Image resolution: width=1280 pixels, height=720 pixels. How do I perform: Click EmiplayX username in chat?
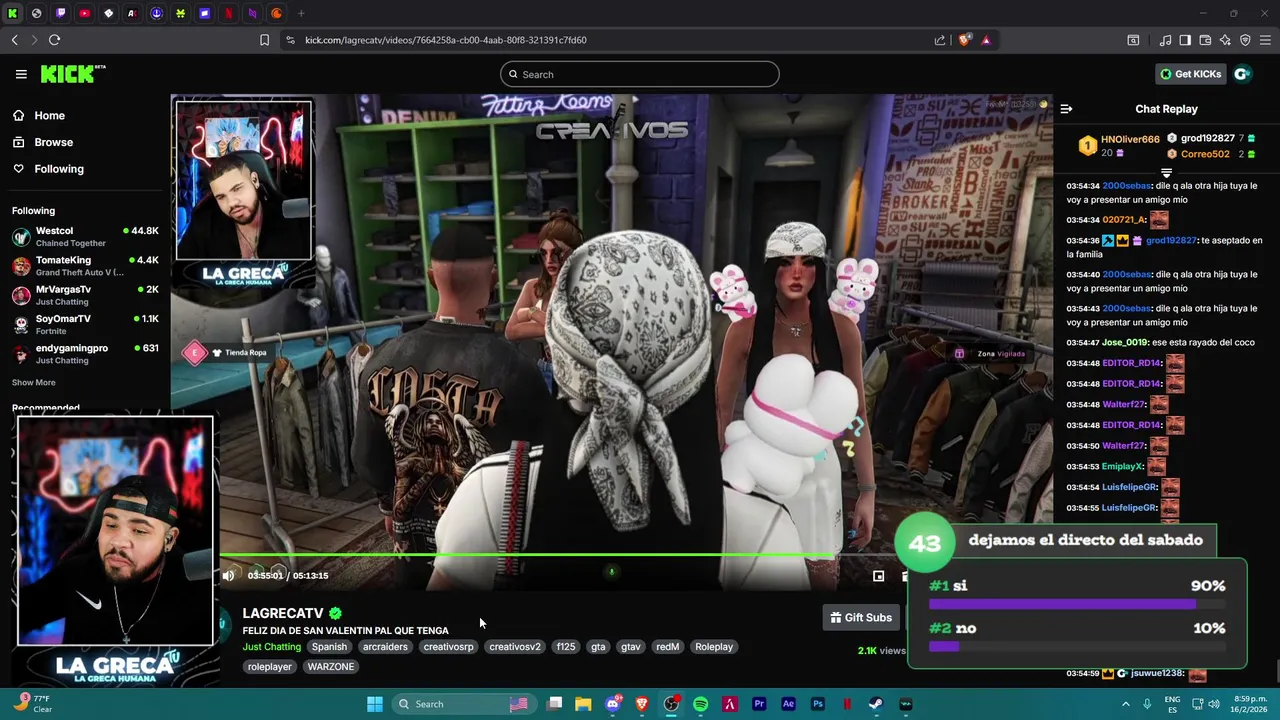1122,467
